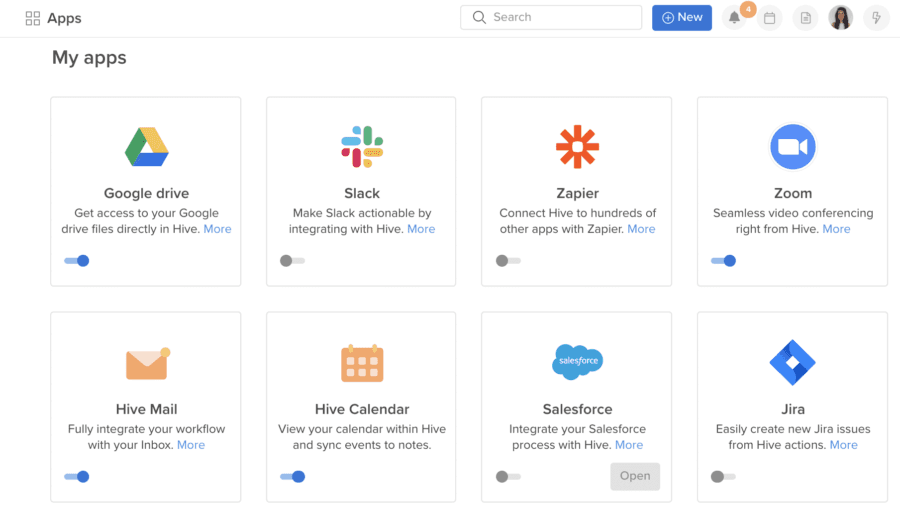Disable the Hive Calendar toggle
Viewport: 900px width, 509px height.
[292, 476]
